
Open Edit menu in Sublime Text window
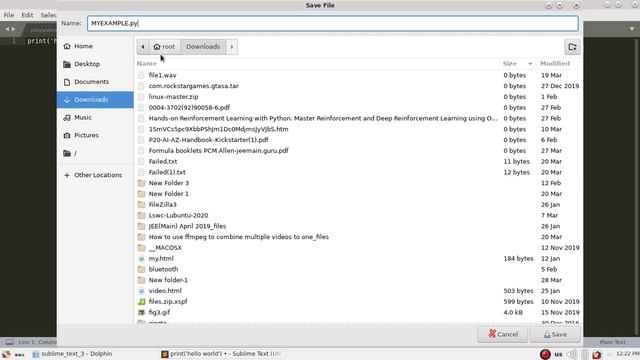coord(27,15)
